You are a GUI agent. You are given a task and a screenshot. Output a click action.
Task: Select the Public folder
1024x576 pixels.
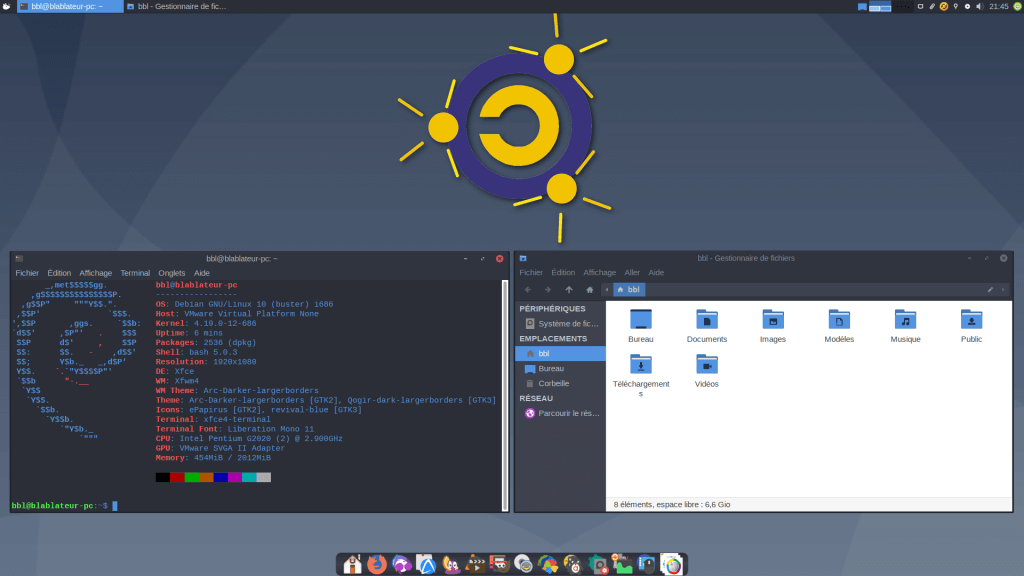[971, 326]
